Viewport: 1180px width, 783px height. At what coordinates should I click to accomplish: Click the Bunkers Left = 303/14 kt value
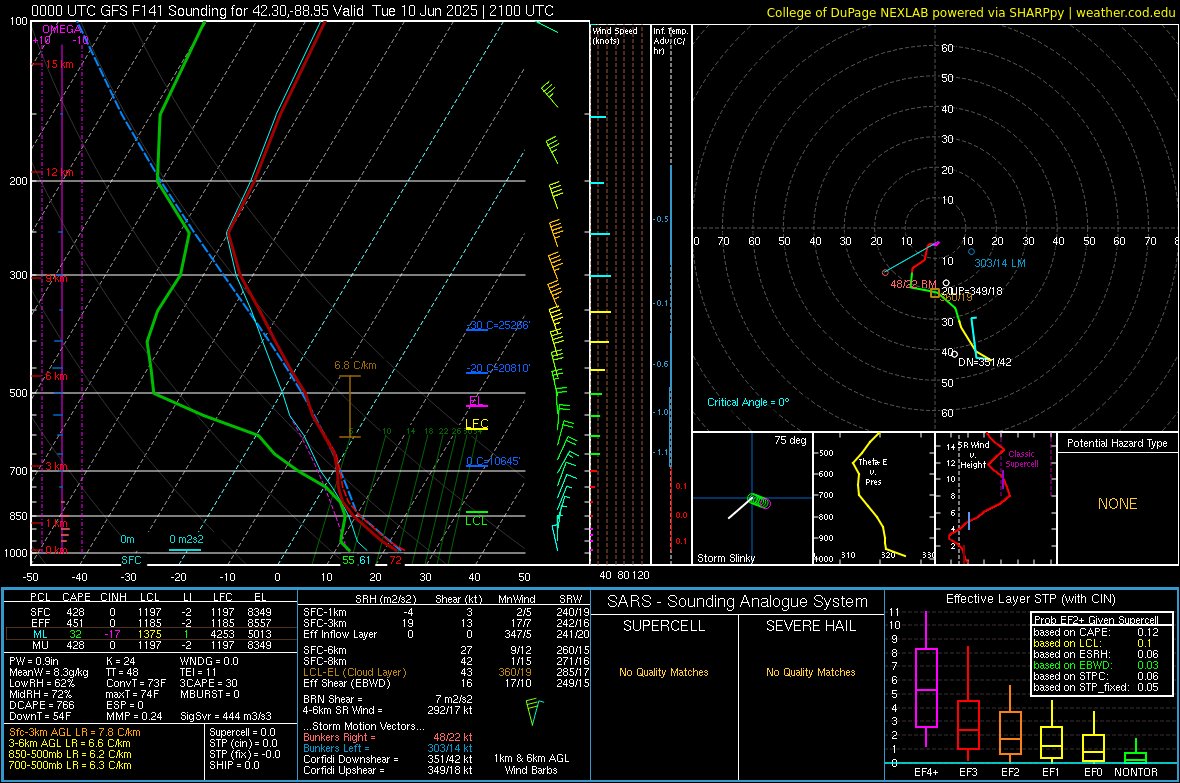(387, 748)
